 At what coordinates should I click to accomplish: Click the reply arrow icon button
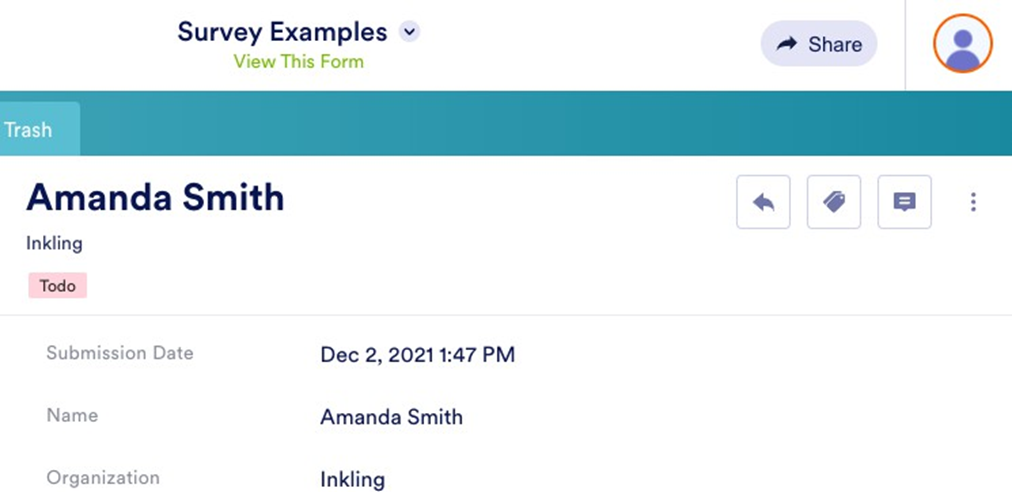click(763, 202)
